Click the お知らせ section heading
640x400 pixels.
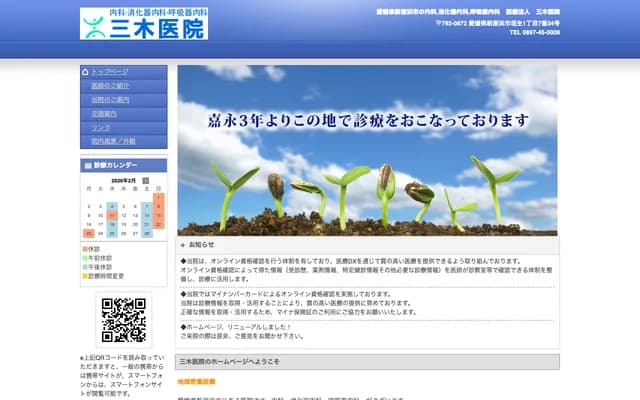coord(202,245)
